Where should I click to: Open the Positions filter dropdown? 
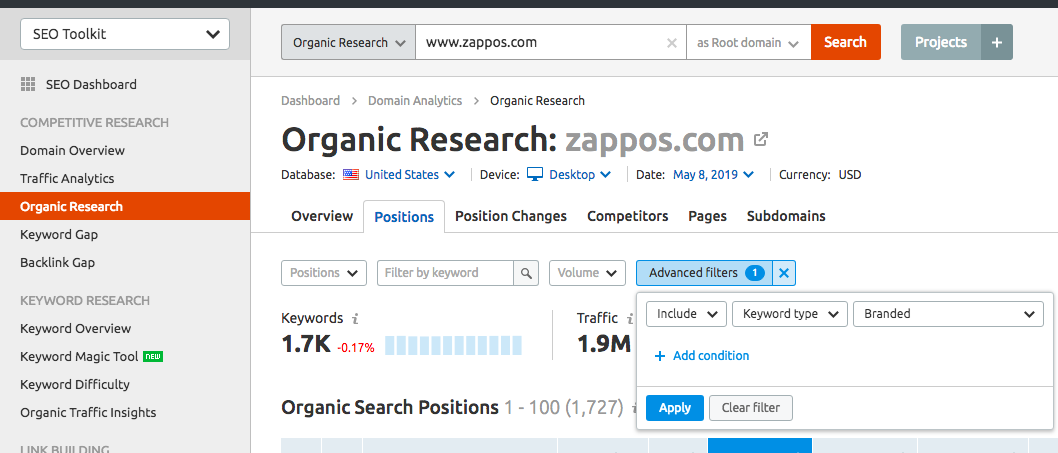click(324, 273)
